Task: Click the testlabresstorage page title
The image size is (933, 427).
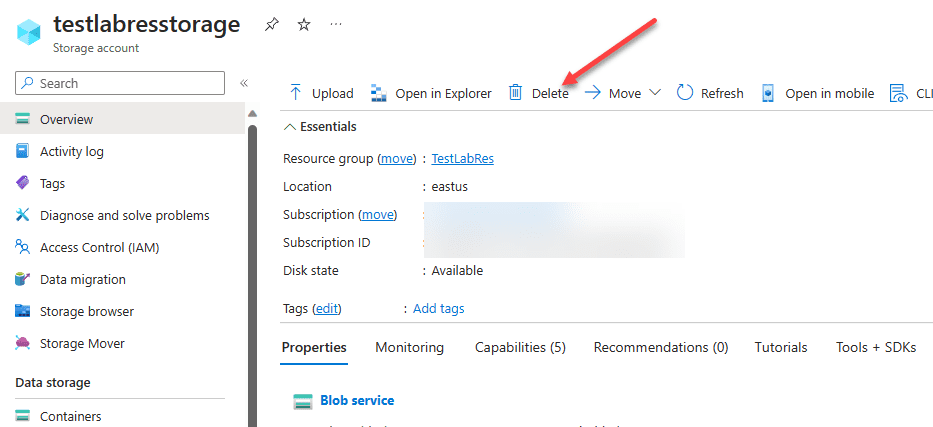Action: pyautogui.click(x=146, y=24)
